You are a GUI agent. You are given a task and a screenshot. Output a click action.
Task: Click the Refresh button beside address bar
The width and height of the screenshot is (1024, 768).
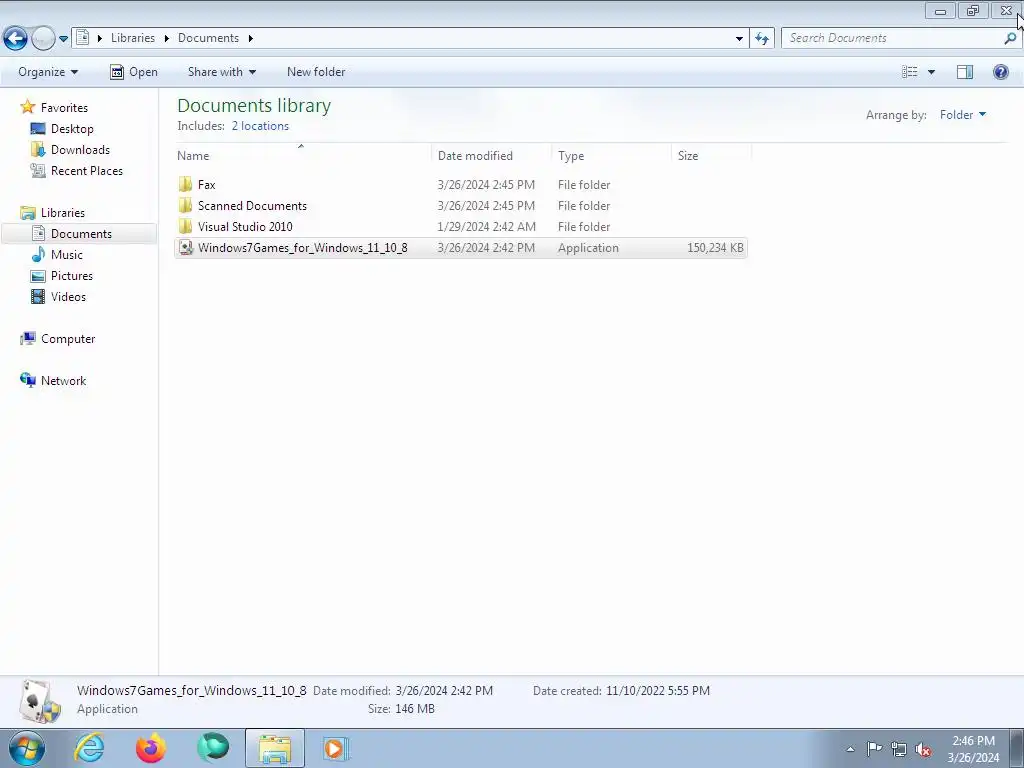pyautogui.click(x=762, y=39)
